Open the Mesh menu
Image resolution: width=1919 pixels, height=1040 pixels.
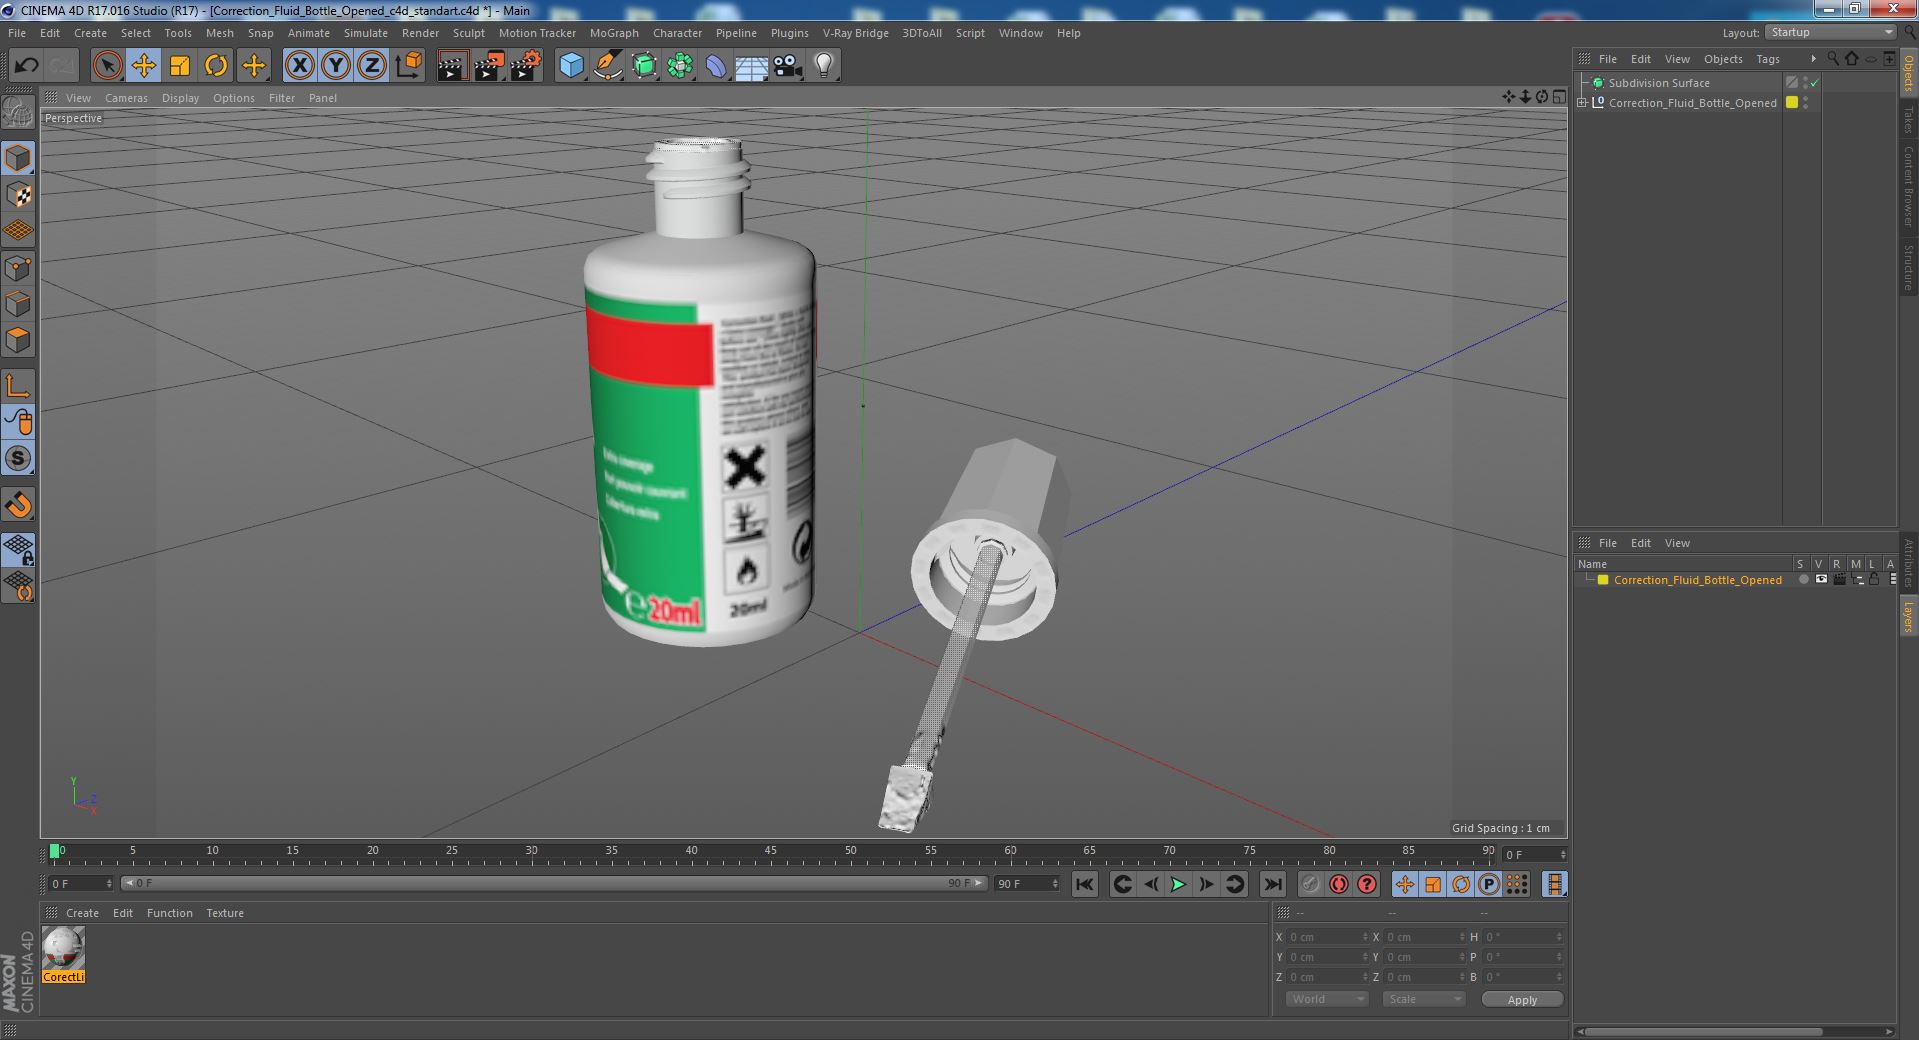click(x=219, y=33)
